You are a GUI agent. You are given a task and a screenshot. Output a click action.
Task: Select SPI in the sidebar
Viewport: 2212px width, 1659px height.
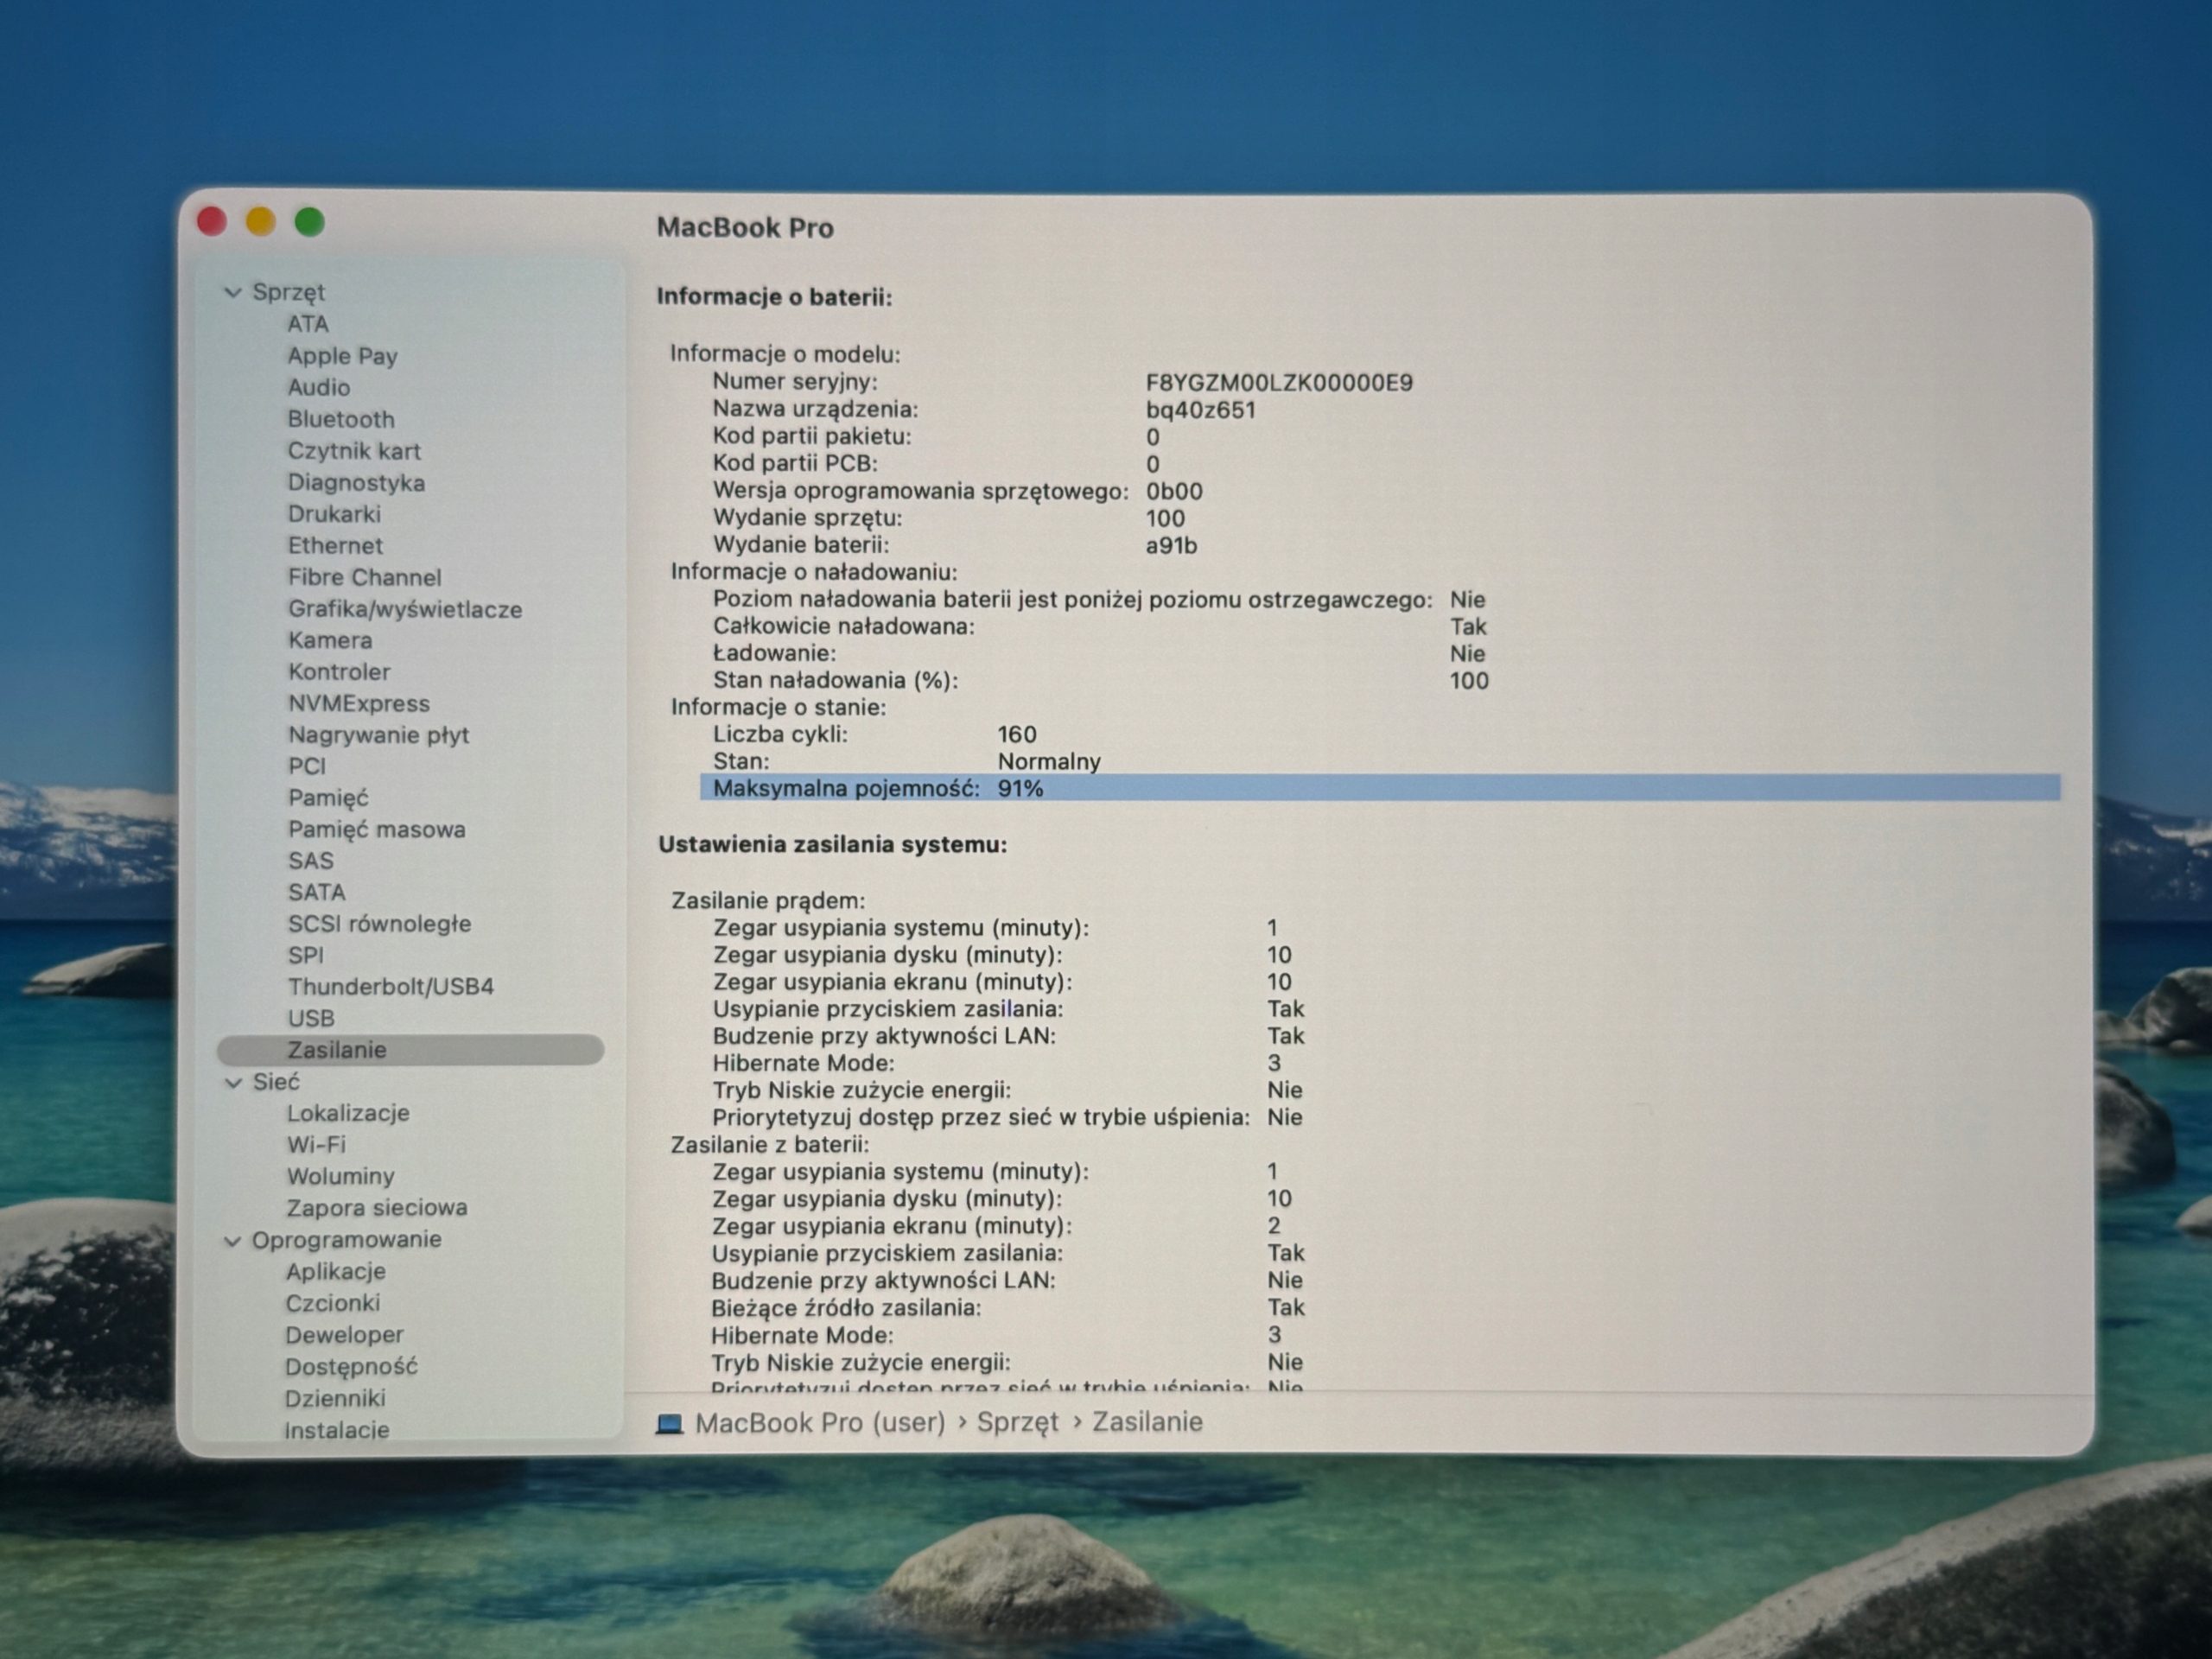(306, 955)
